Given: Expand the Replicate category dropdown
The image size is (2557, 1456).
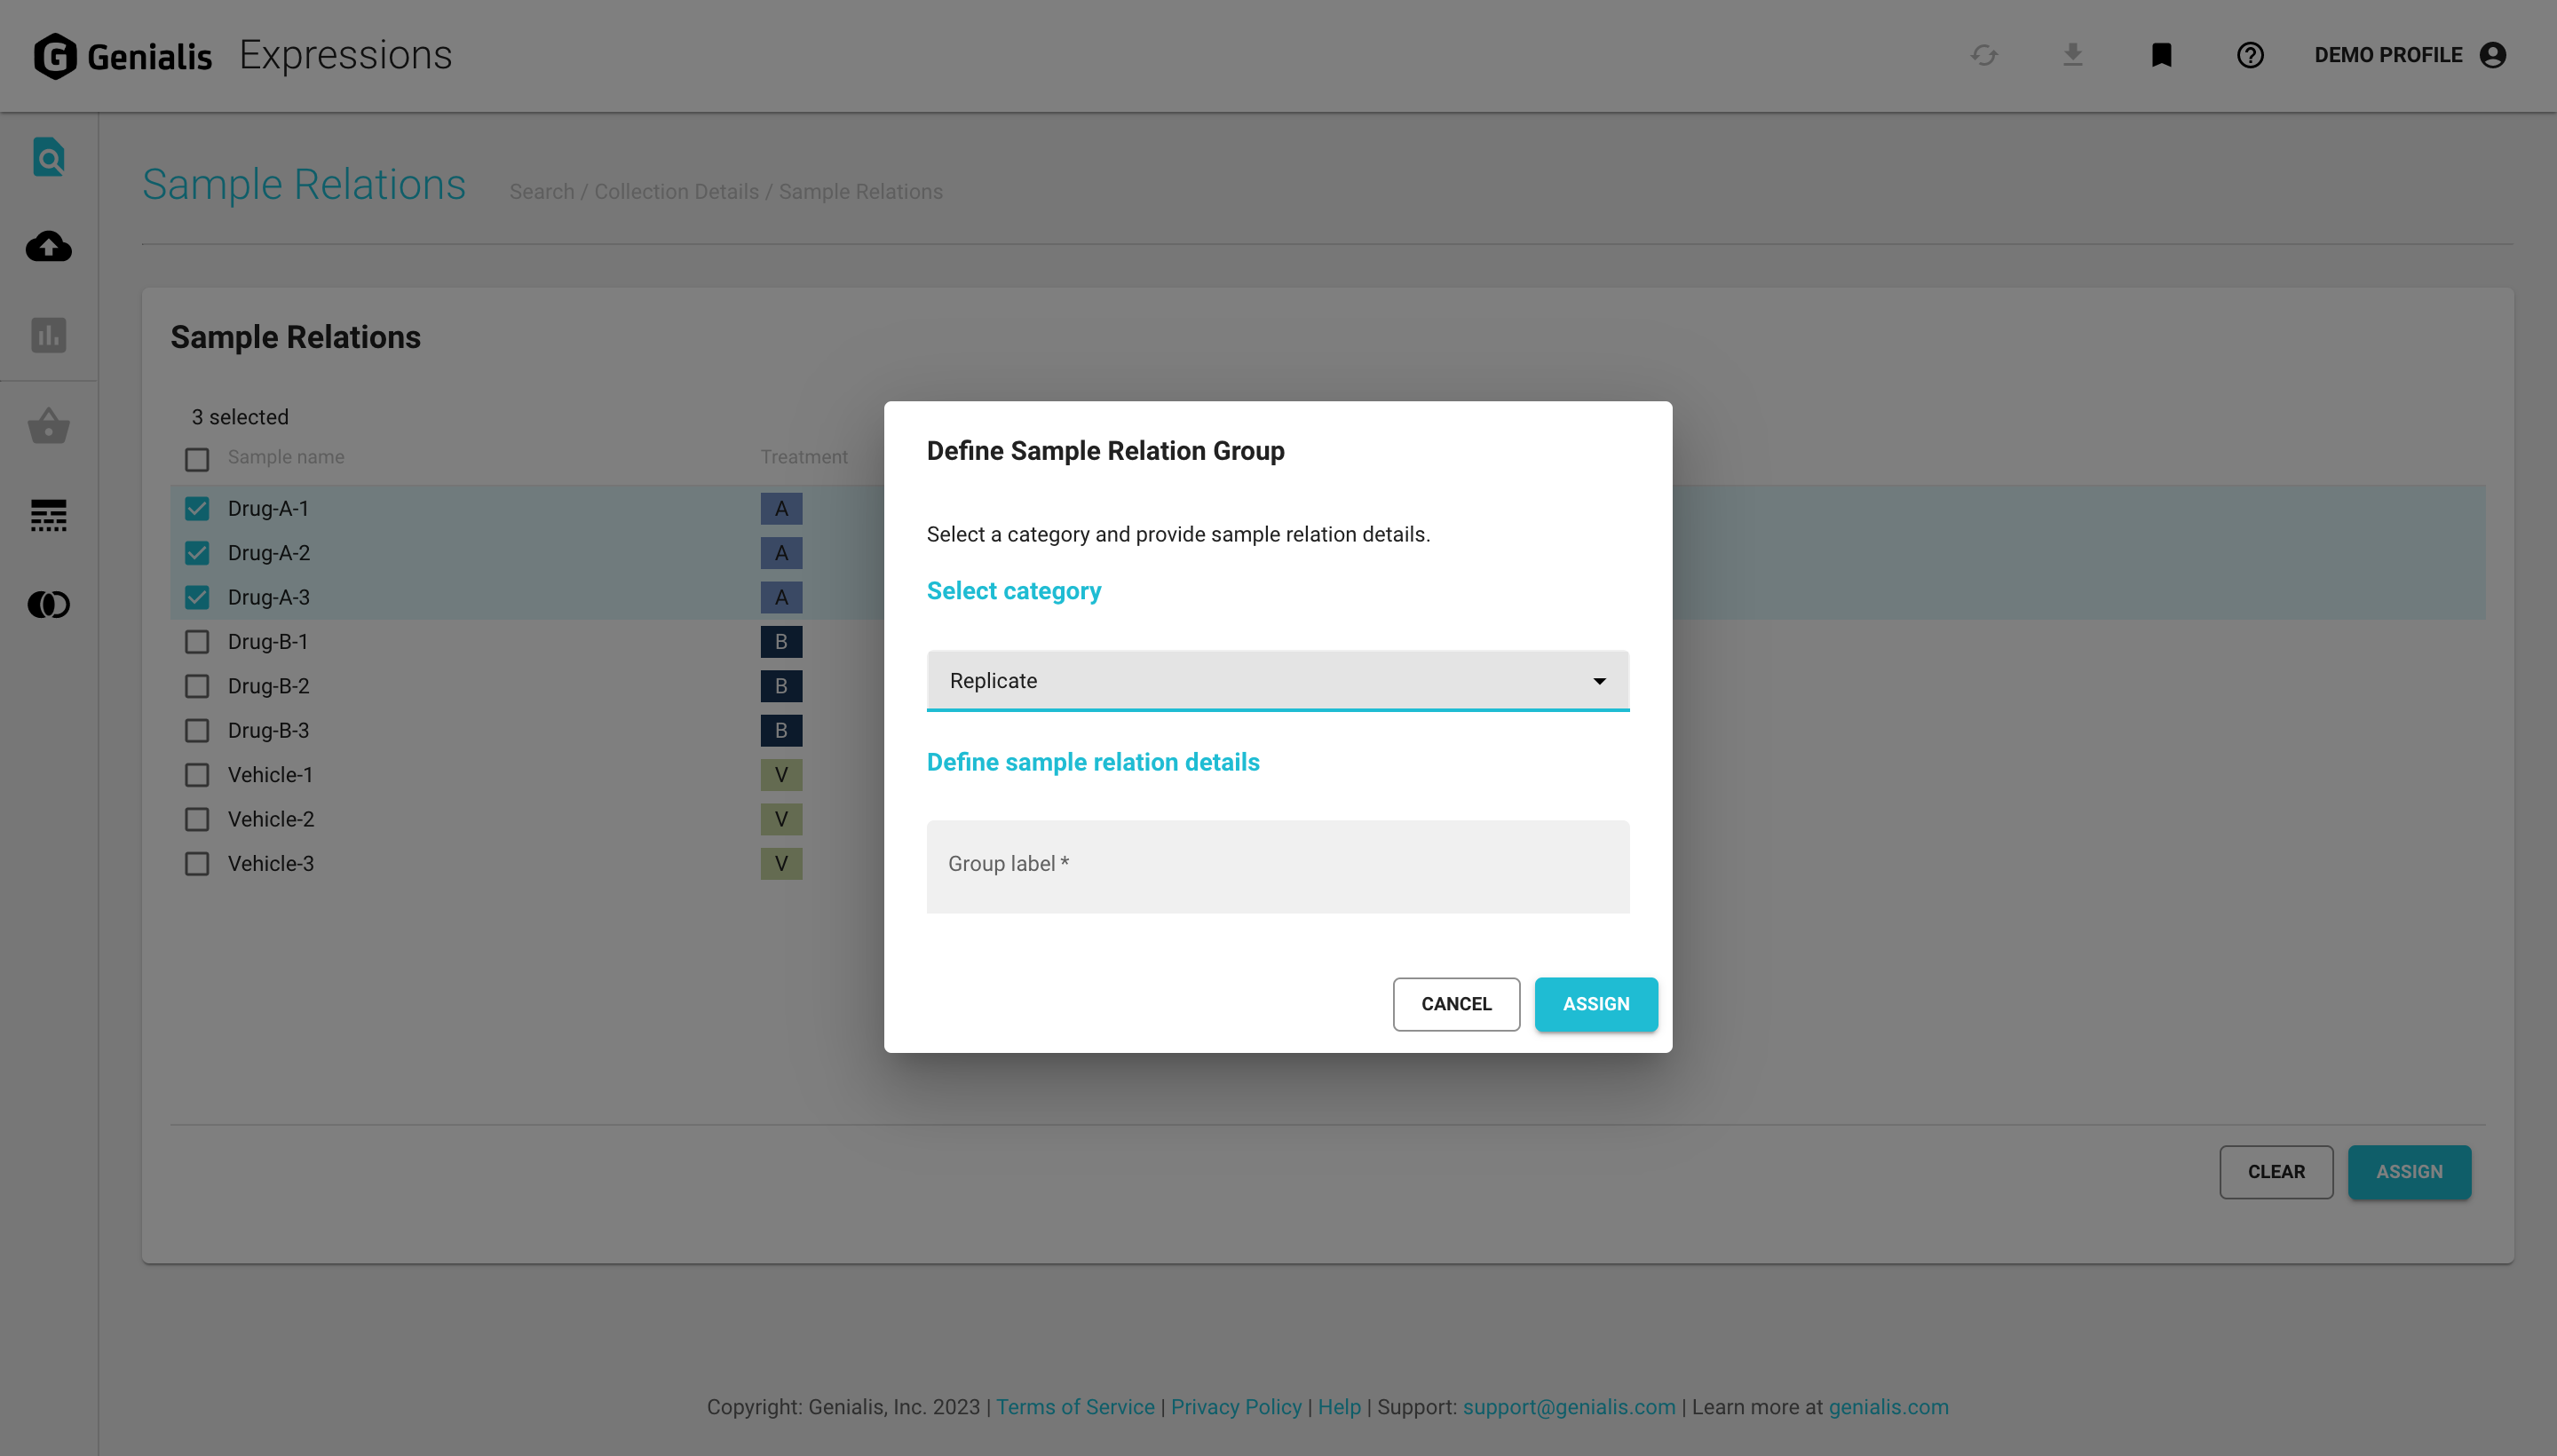Looking at the screenshot, I should pos(1277,681).
